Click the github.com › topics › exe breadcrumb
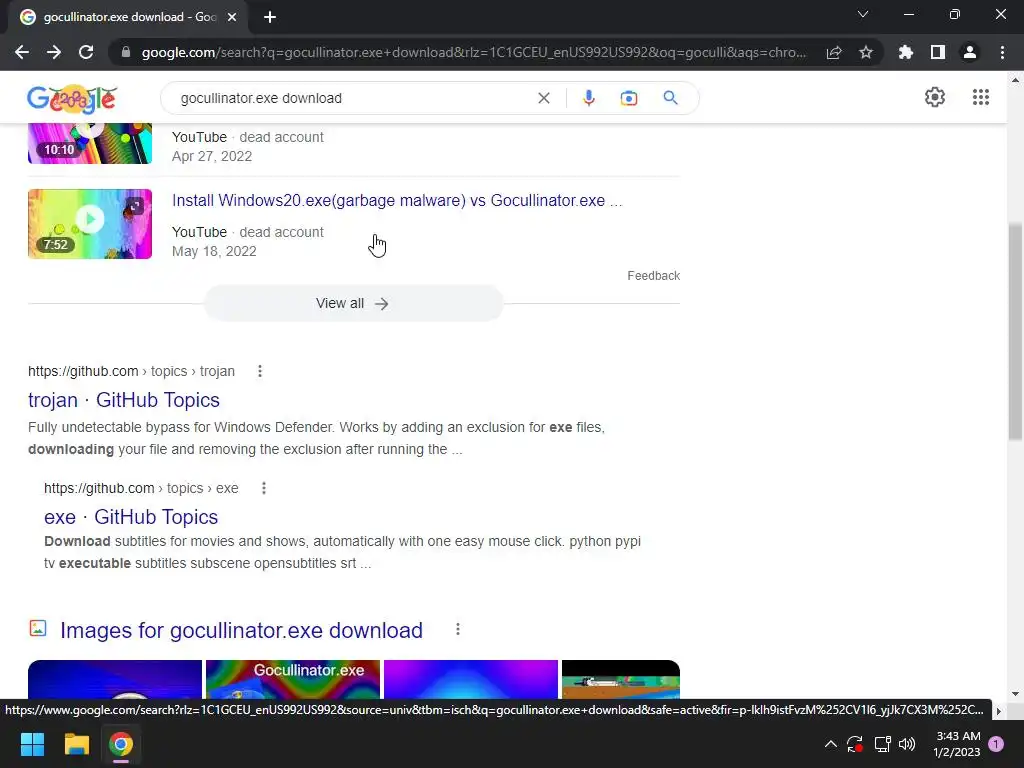 (141, 488)
